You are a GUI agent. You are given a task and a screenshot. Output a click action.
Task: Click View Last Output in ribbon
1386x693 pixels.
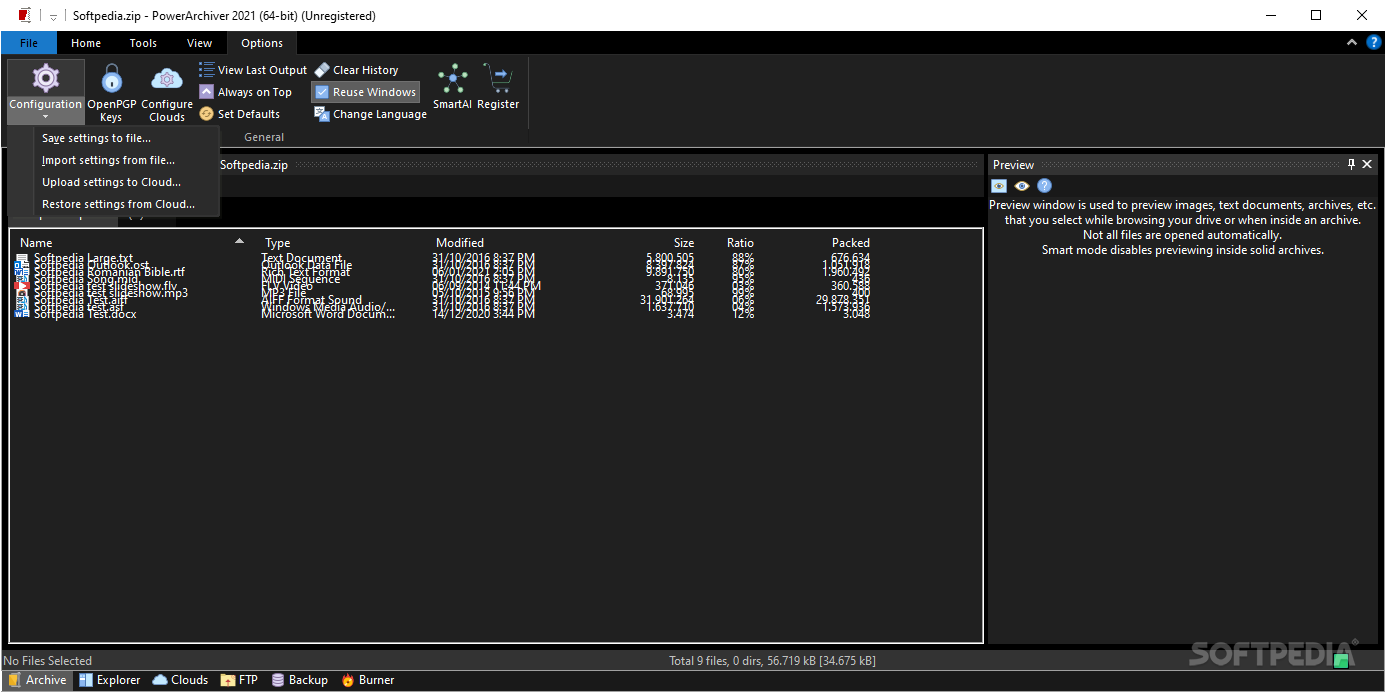(253, 70)
